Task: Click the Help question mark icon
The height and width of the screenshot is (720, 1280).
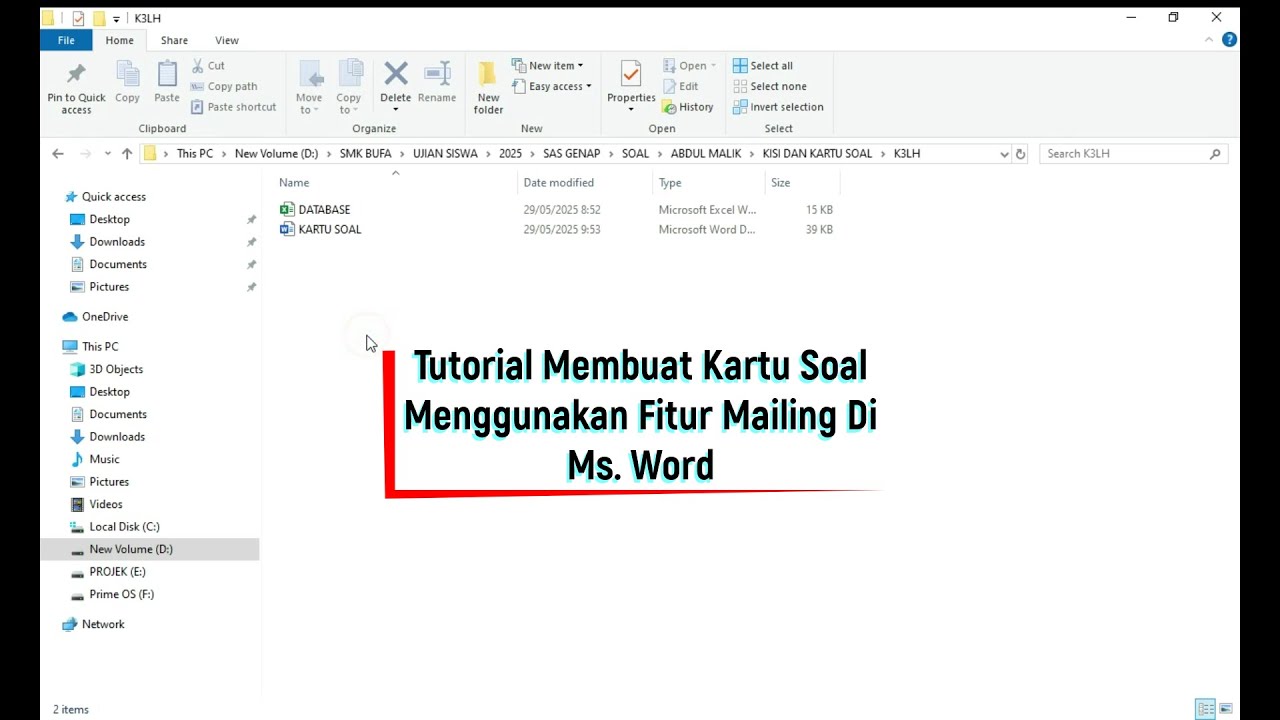Action: (1229, 40)
